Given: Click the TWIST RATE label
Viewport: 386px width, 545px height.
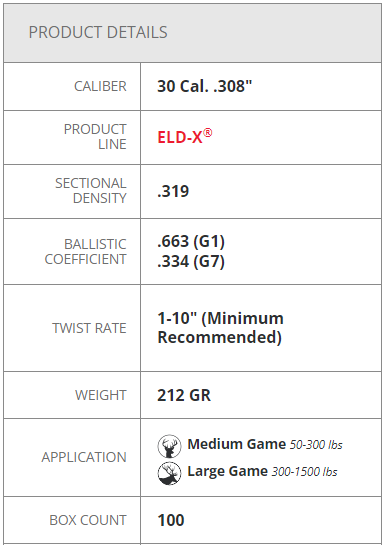Looking at the screenshot, I should click(89, 328).
